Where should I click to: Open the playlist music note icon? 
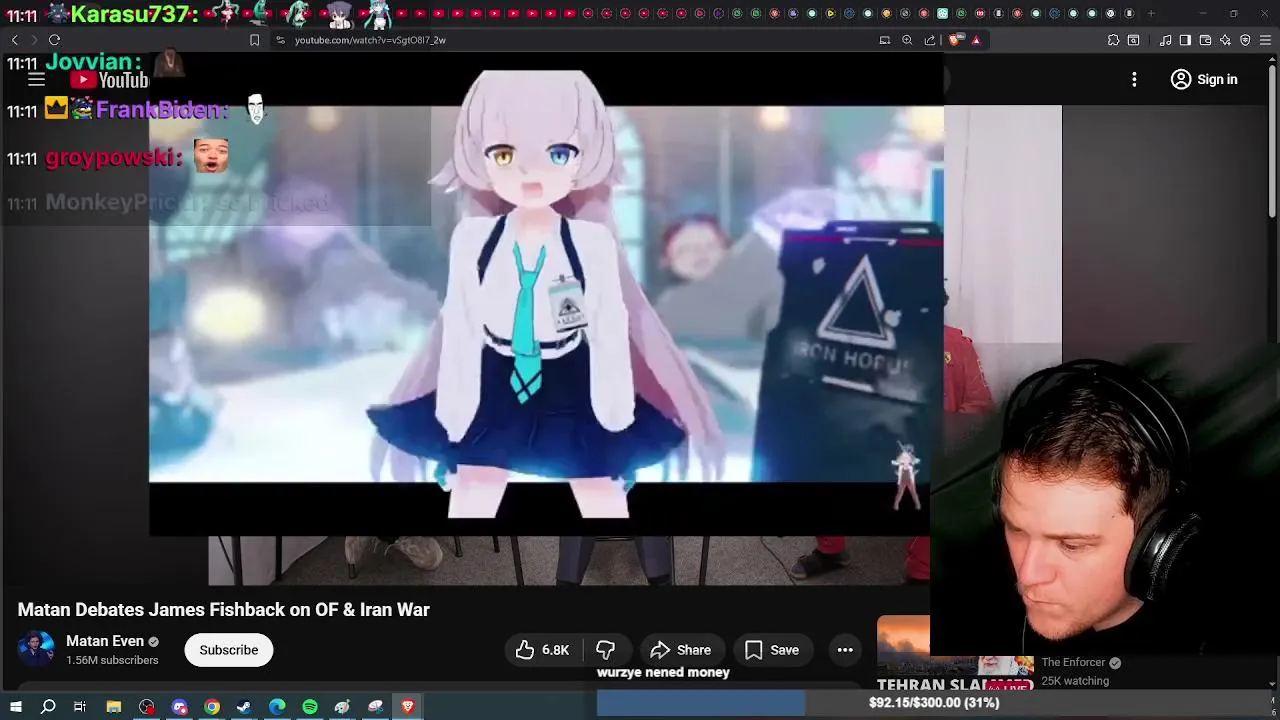point(1166,40)
